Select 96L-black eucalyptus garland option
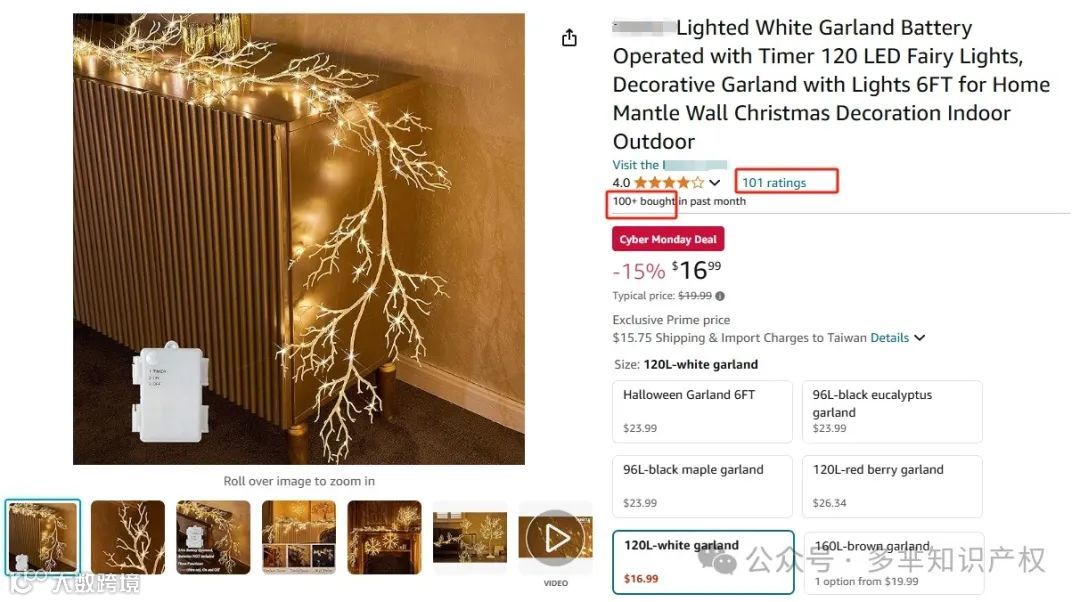 [x=892, y=411]
